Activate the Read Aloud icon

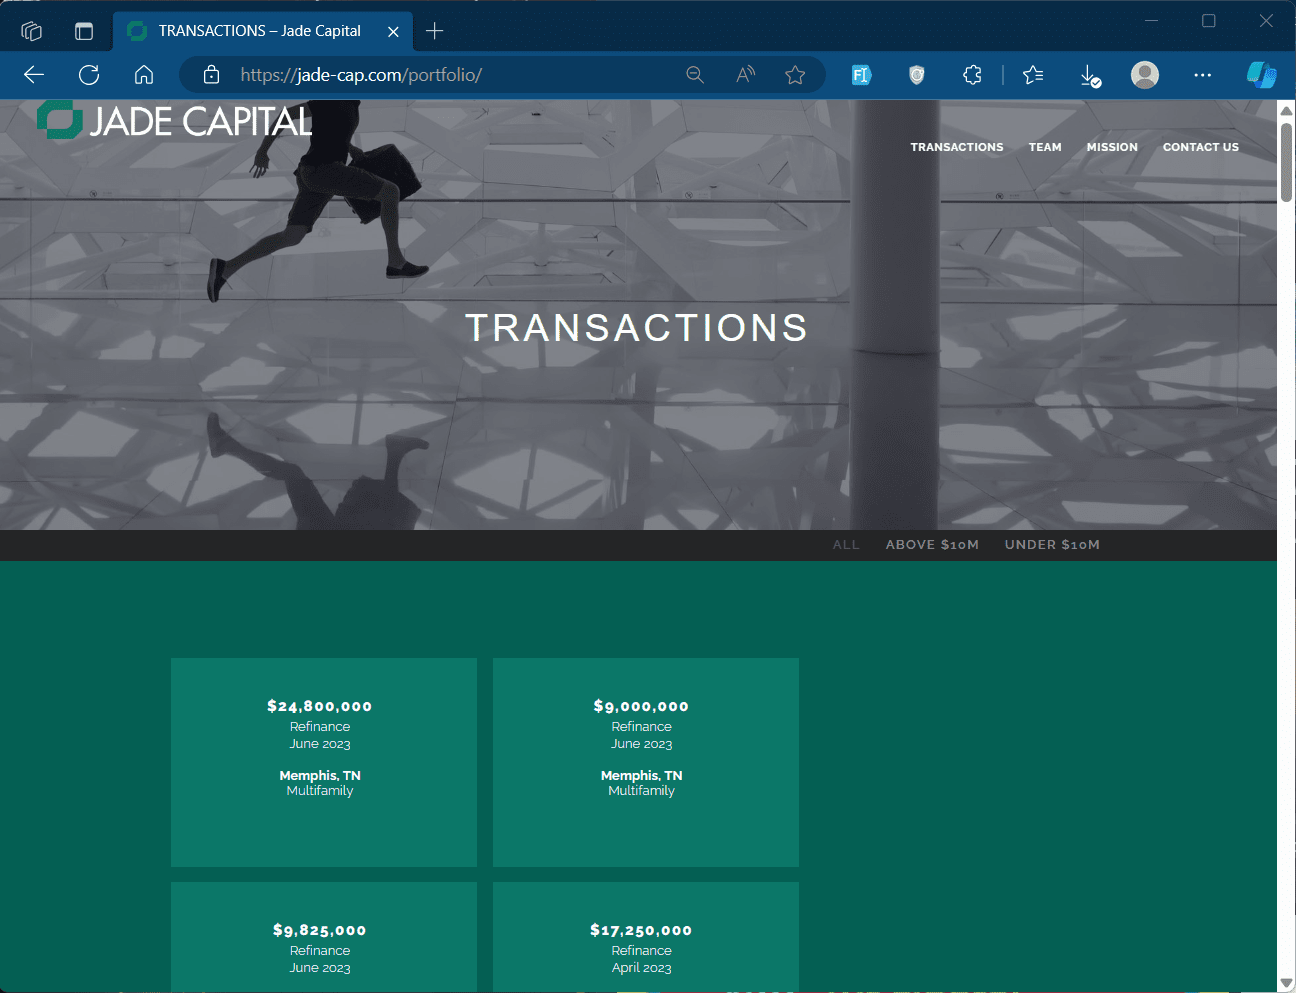[745, 75]
